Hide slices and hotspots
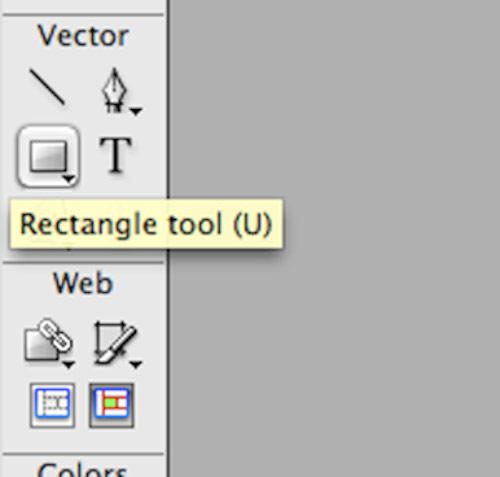The height and width of the screenshot is (477, 500). coord(52,405)
